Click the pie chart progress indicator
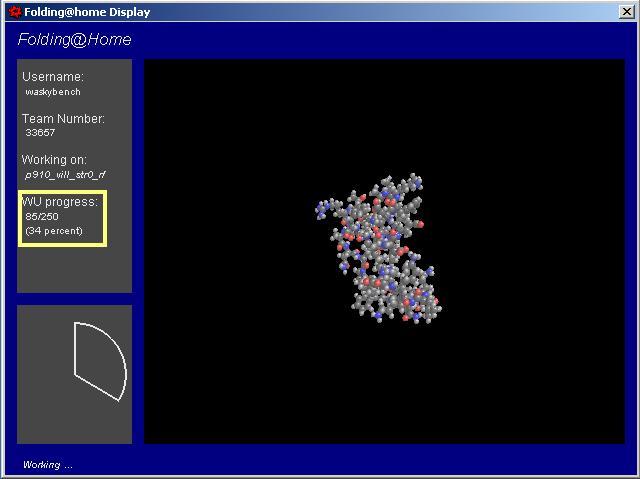The image size is (640, 479). [100, 361]
